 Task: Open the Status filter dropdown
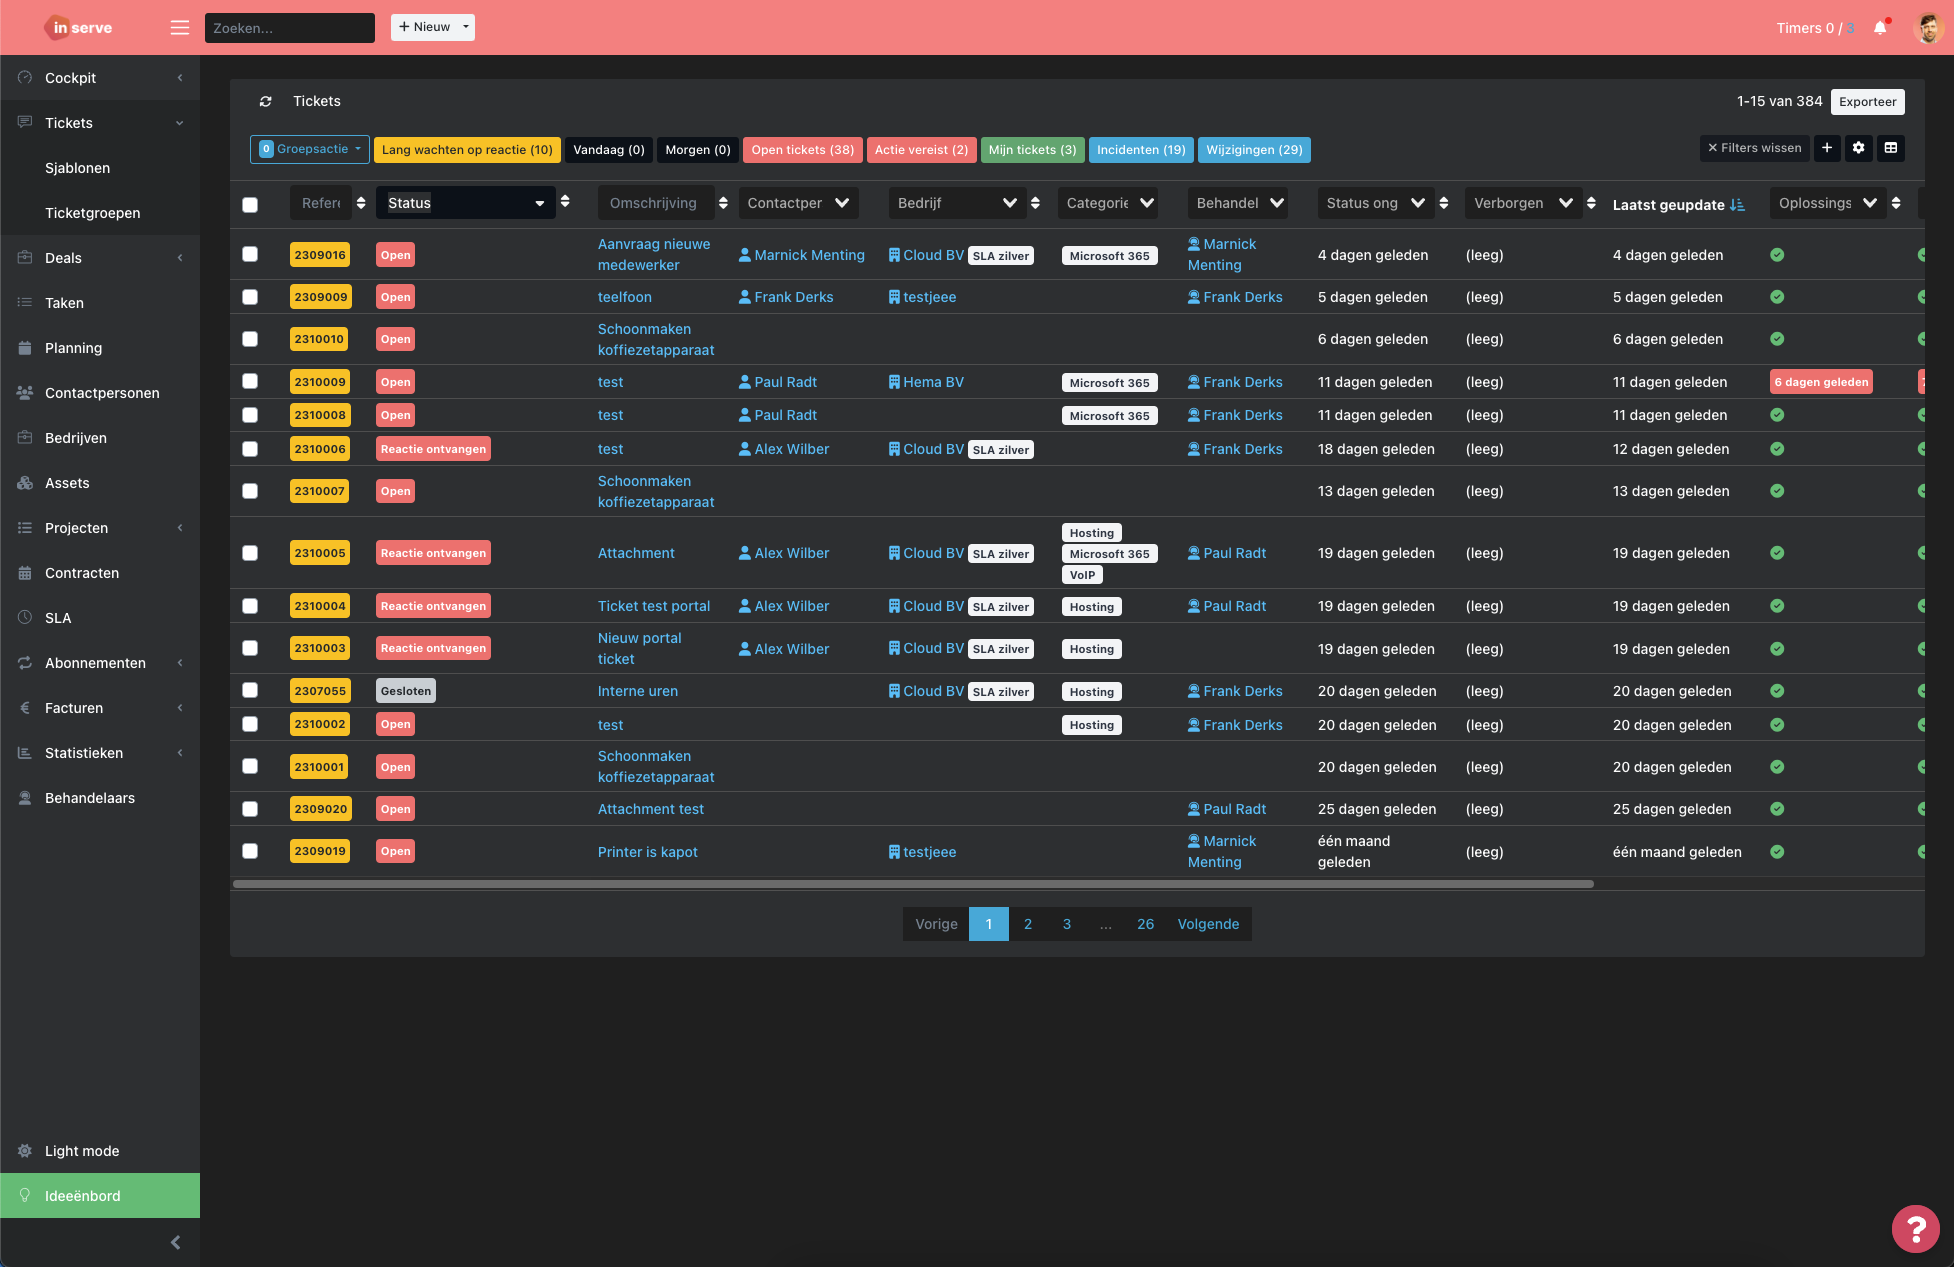point(465,203)
